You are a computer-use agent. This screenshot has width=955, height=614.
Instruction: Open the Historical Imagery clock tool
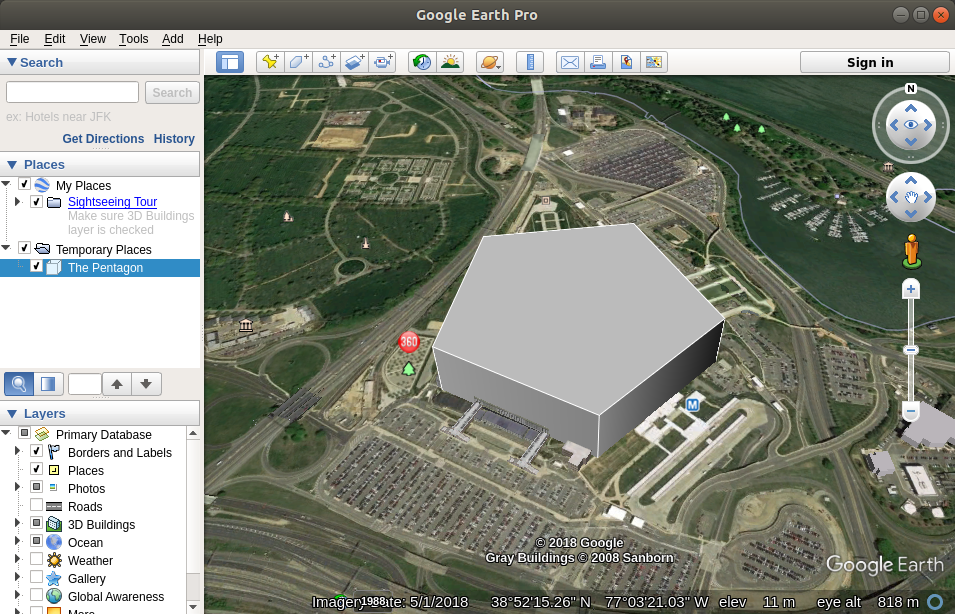[421, 62]
